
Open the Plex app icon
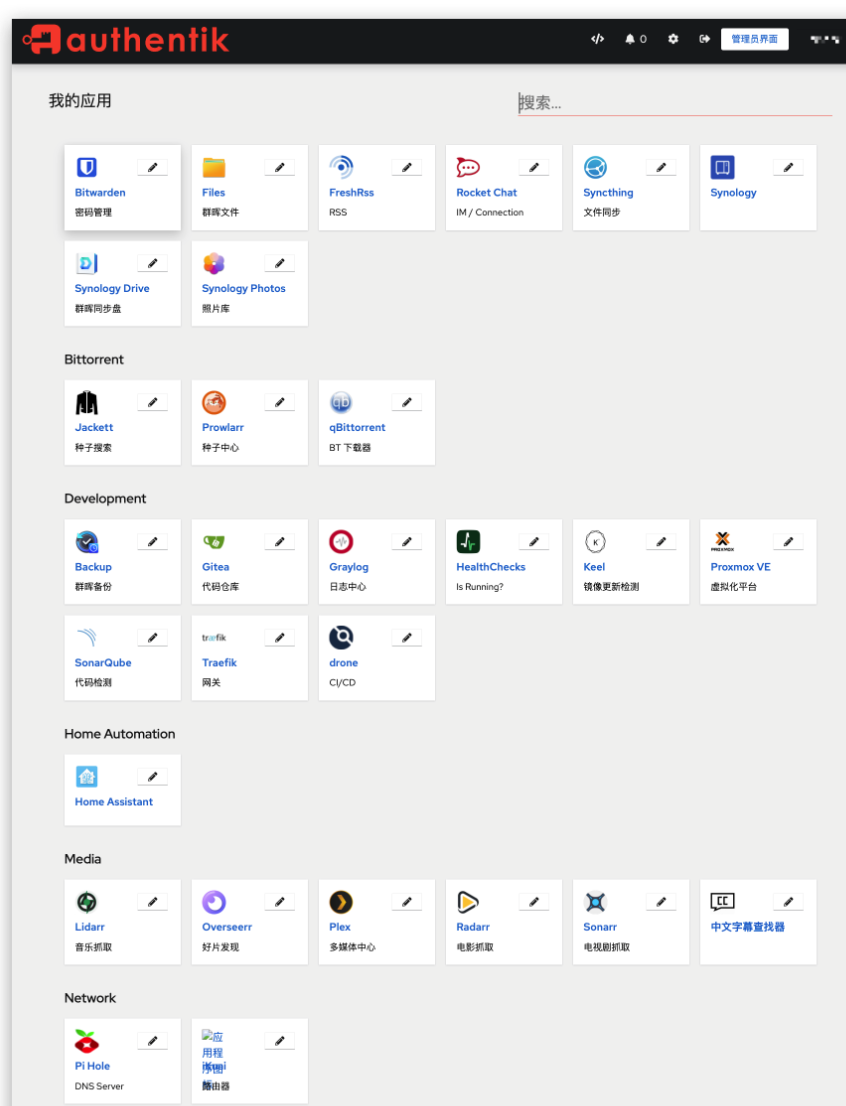click(x=341, y=902)
